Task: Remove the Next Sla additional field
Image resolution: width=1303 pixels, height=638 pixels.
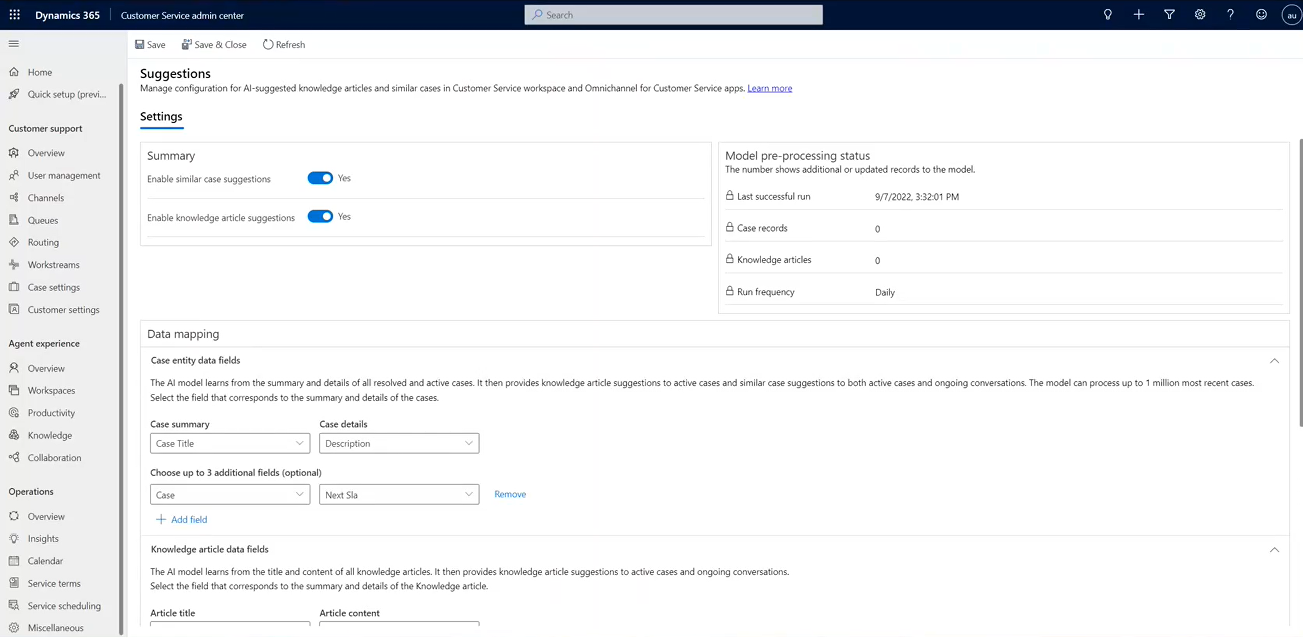Action: pos(510,493)
